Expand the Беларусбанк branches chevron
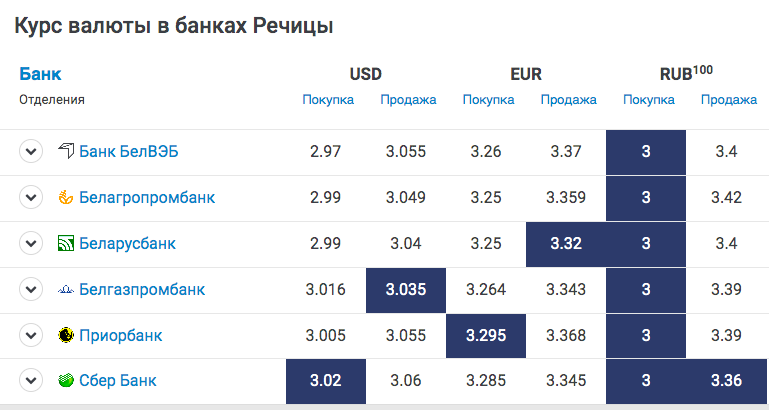Viewport: 769px width, 410px height. (31, 243)
